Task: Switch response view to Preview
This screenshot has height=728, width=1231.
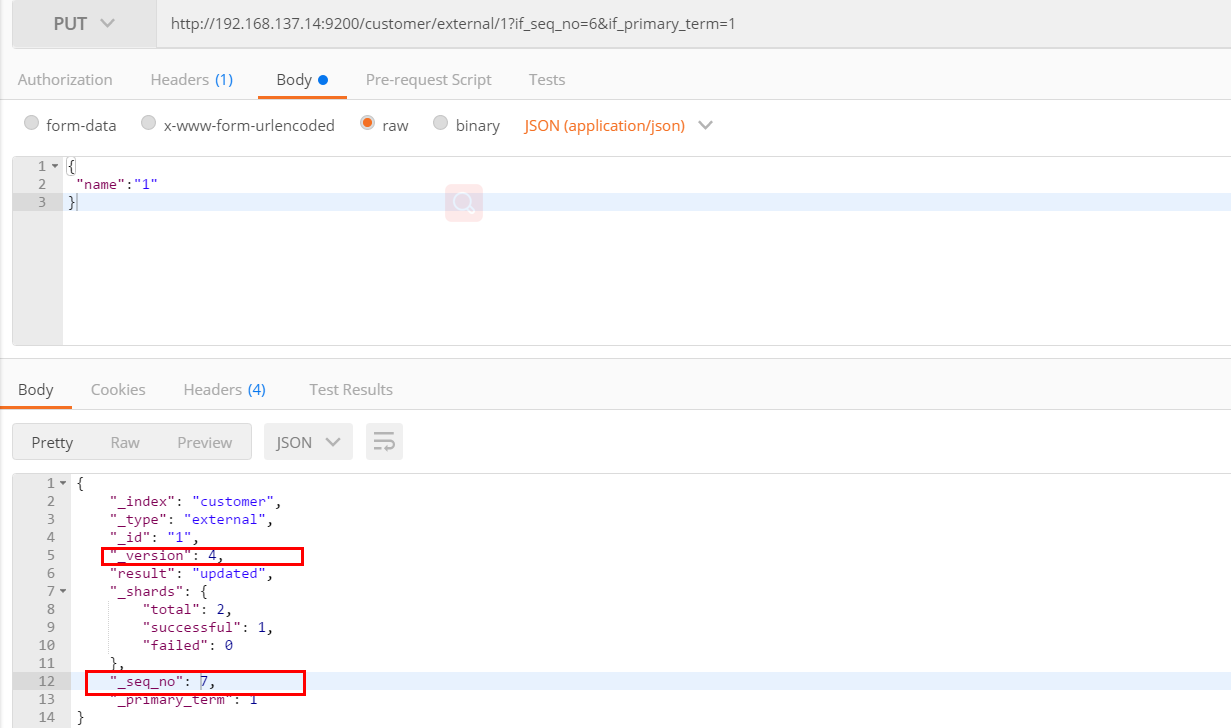Action: (x=204, y=442)
